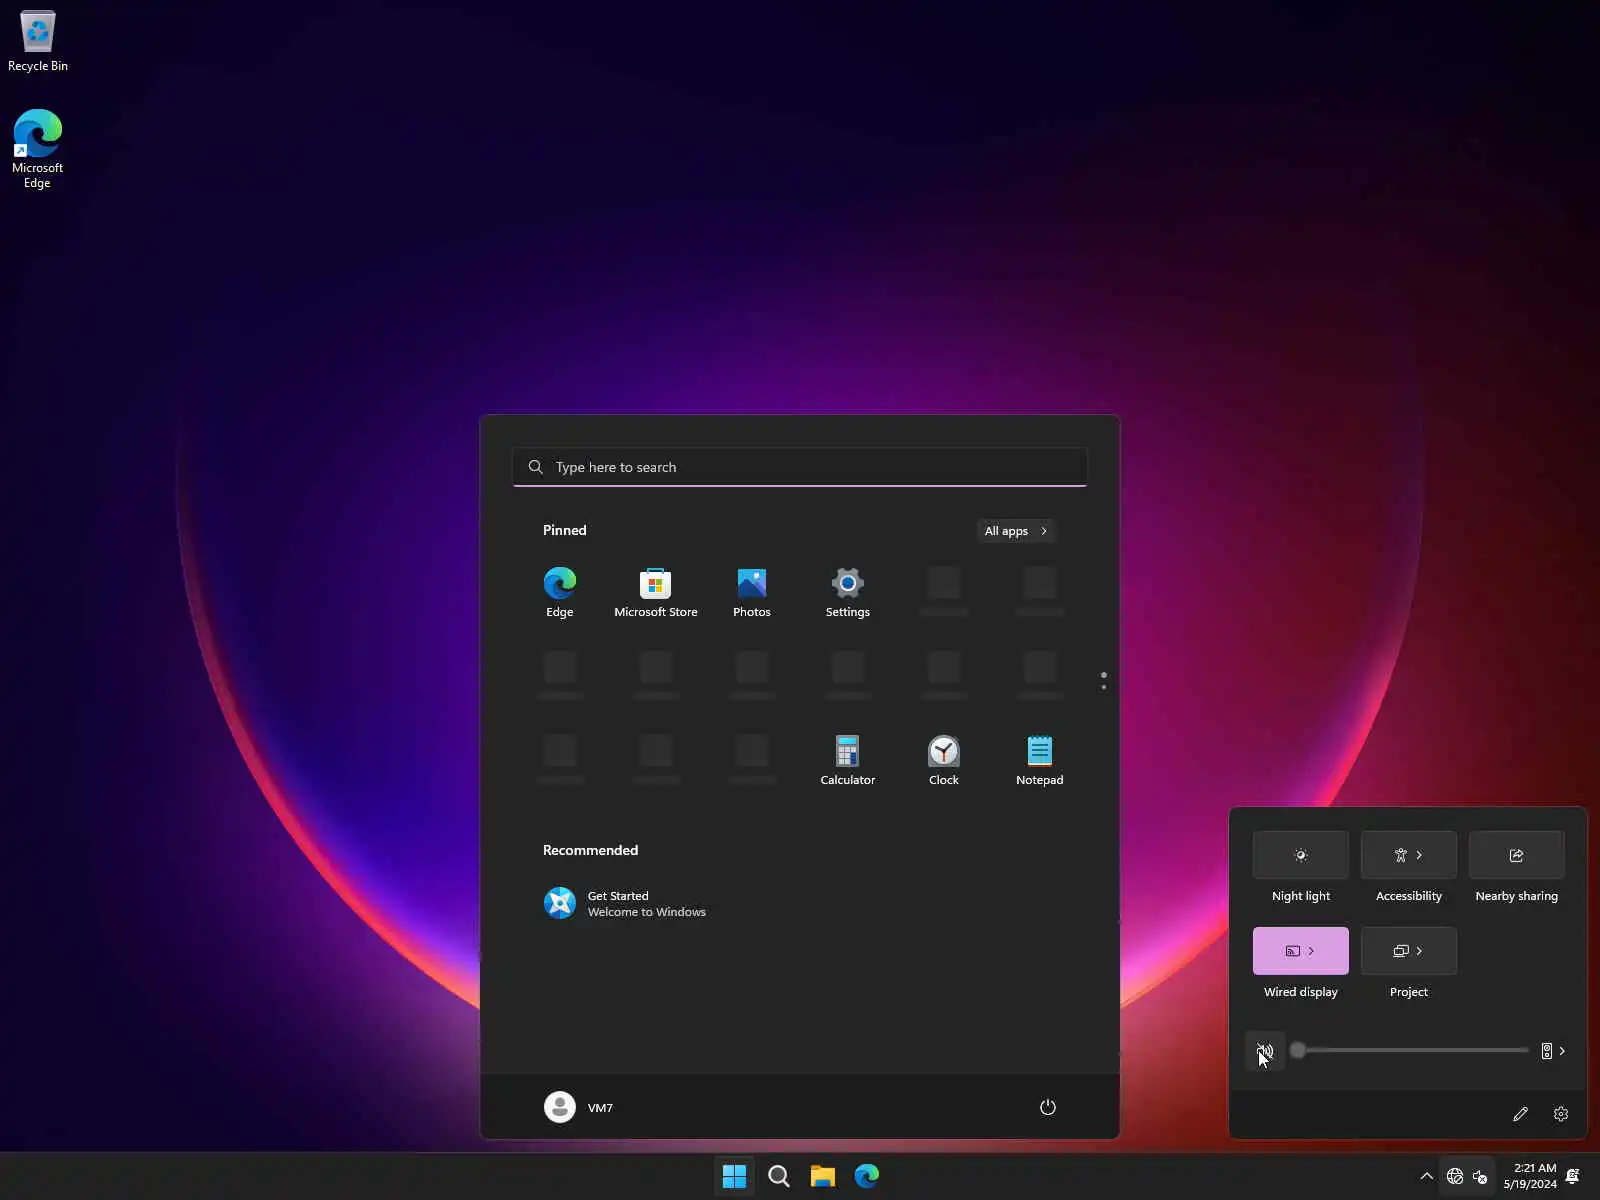
Task: Open the Clock app
Action: coord(944,760)
